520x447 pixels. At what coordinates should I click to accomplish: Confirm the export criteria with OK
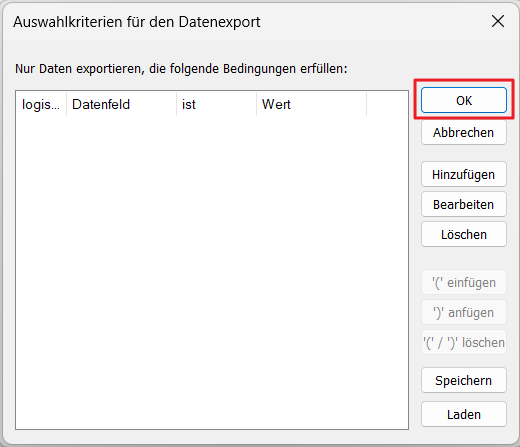click(464, 100)
